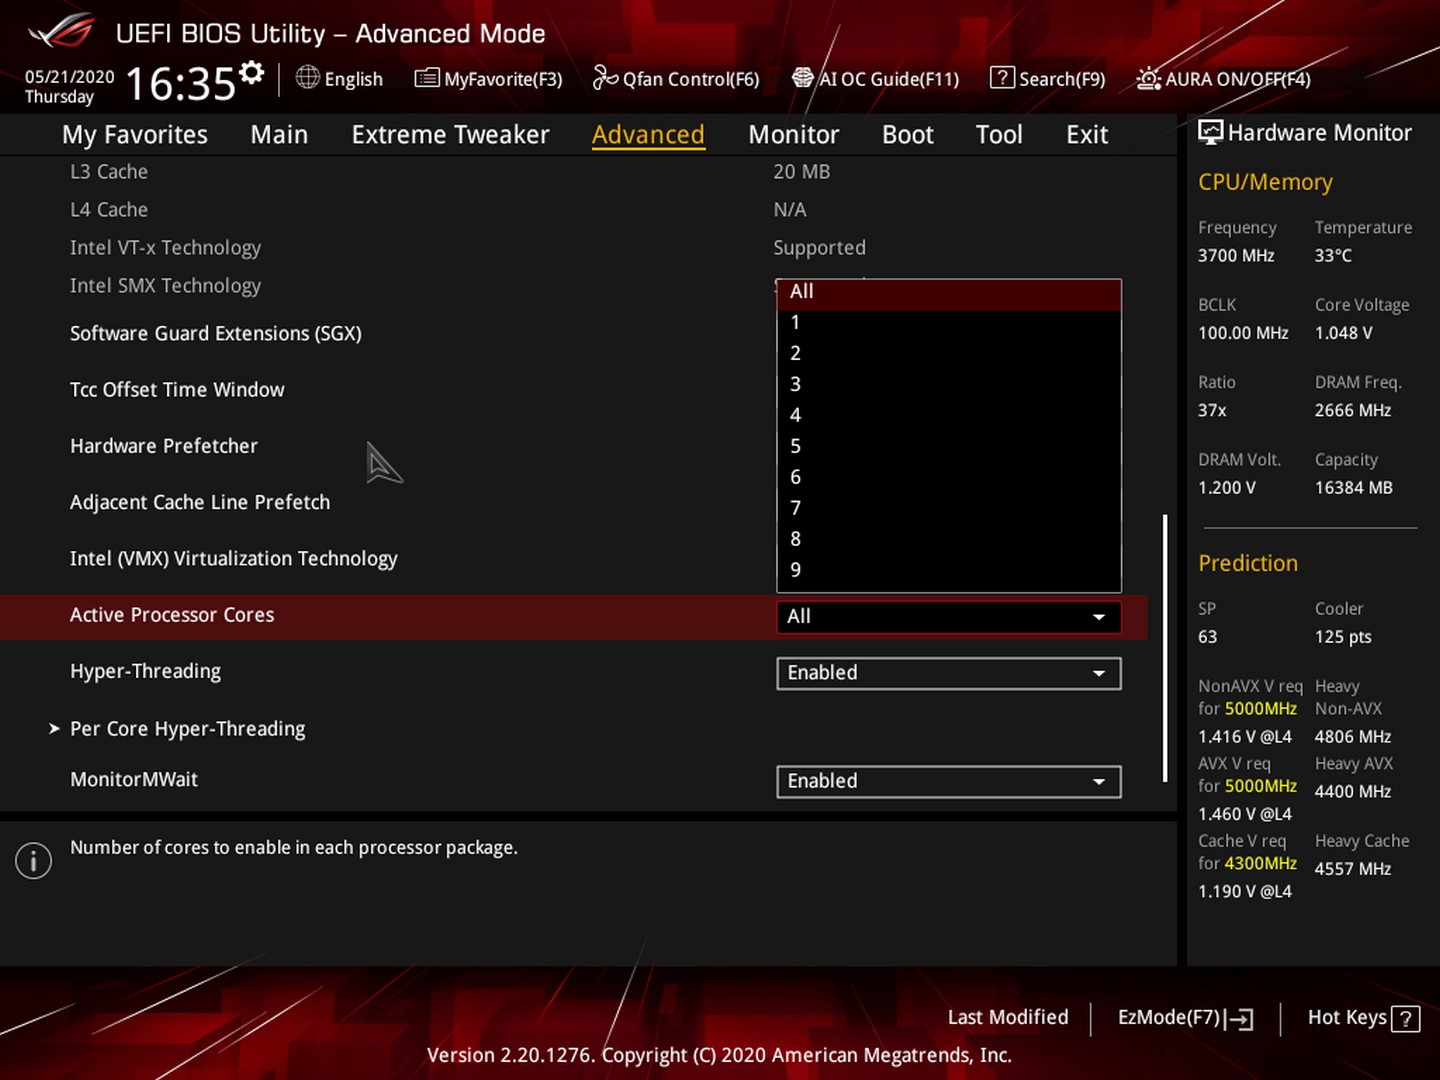
Task: Click the EzMode exit arrow icon
Action: click(1239, 1019)
